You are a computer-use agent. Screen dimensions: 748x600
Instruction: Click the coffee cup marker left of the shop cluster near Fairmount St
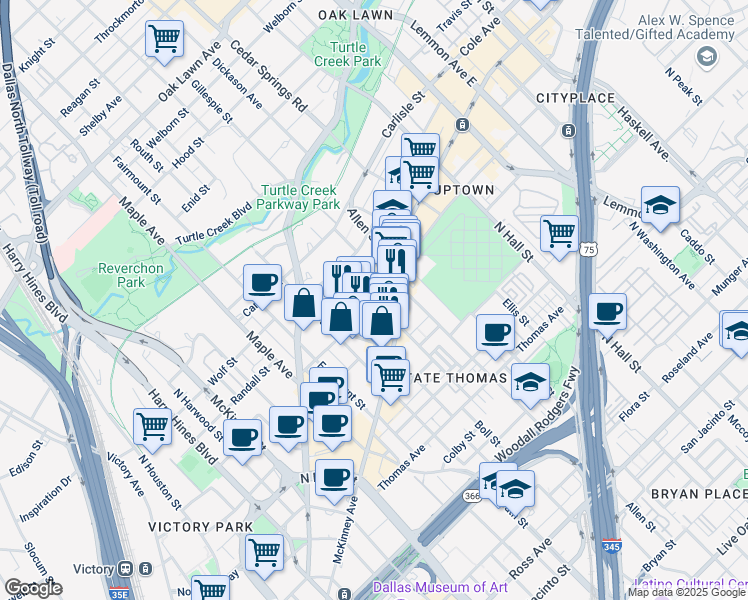(288, 426)
